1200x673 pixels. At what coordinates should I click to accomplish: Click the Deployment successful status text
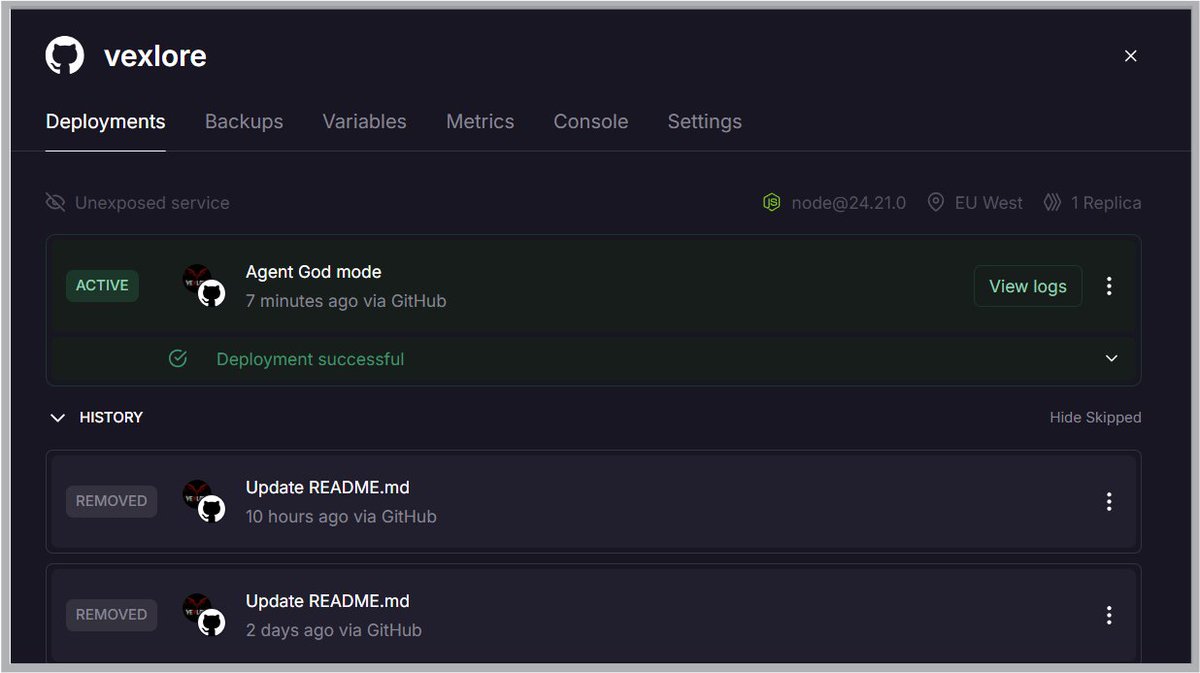[x=310, y=359]
